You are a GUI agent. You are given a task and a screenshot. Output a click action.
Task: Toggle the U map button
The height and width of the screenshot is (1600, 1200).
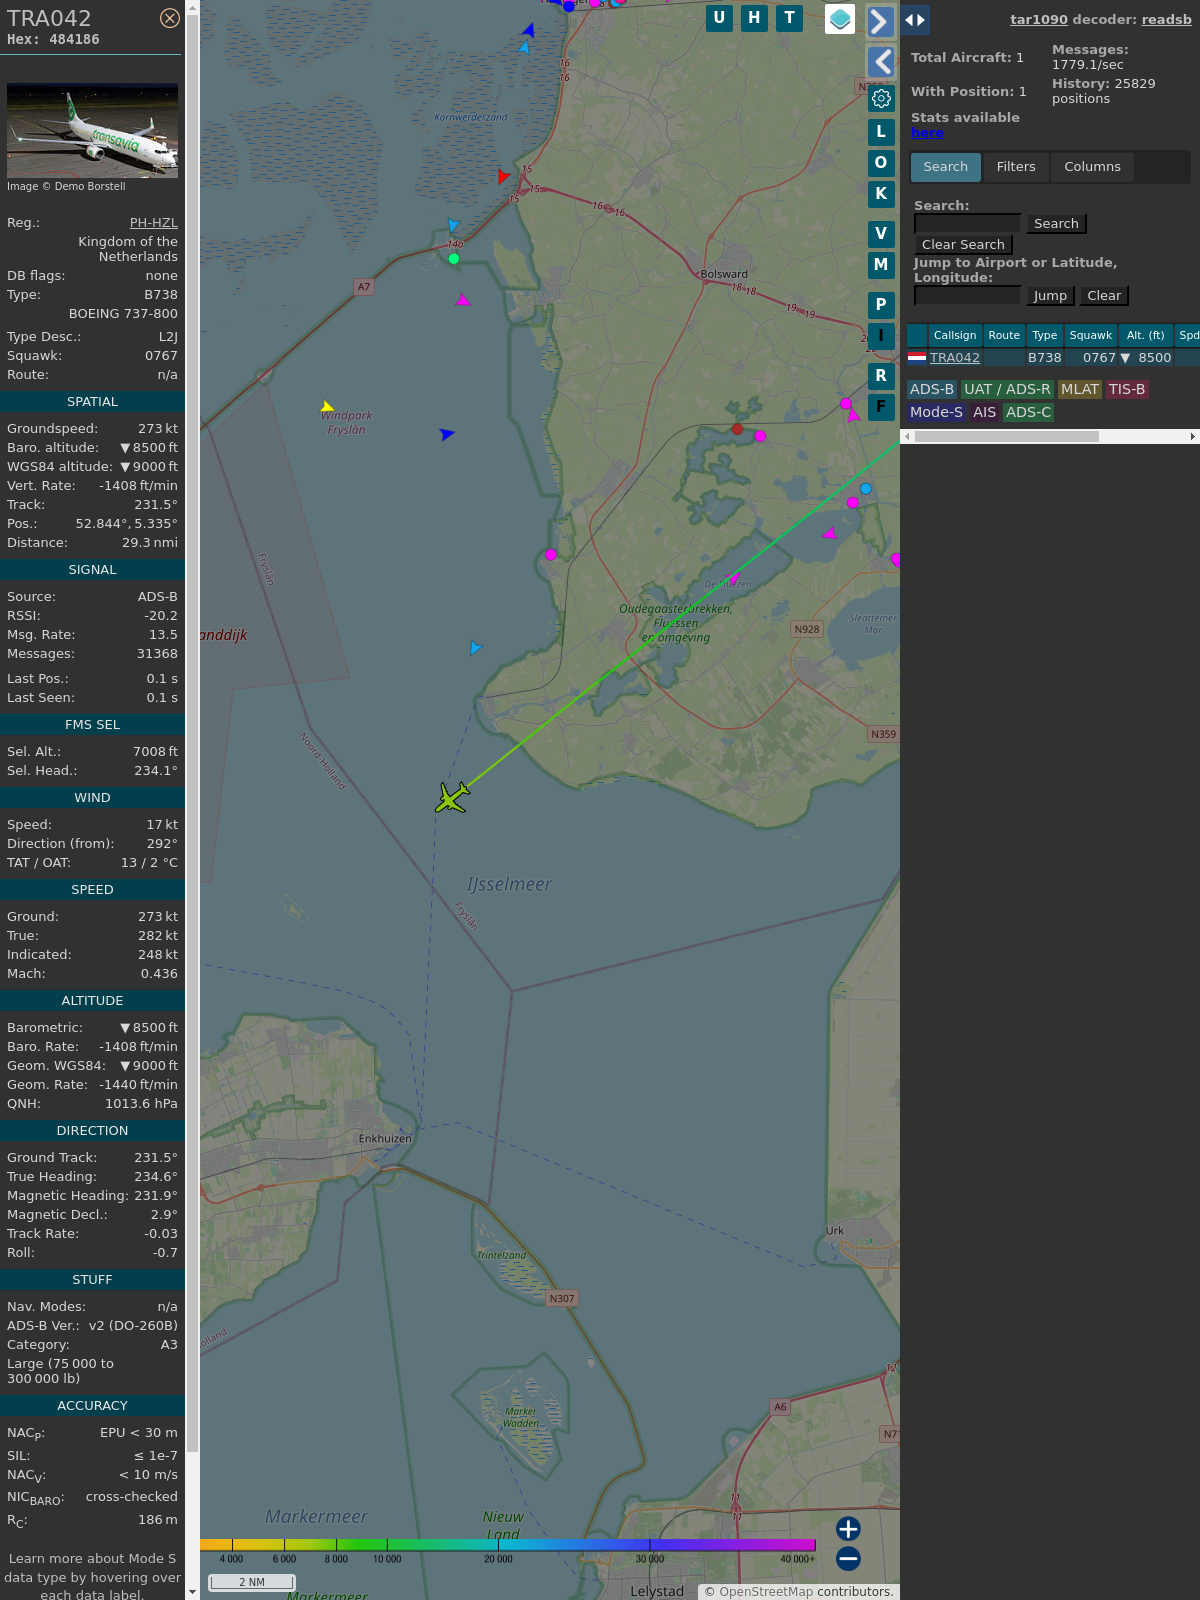coord(719,18)
